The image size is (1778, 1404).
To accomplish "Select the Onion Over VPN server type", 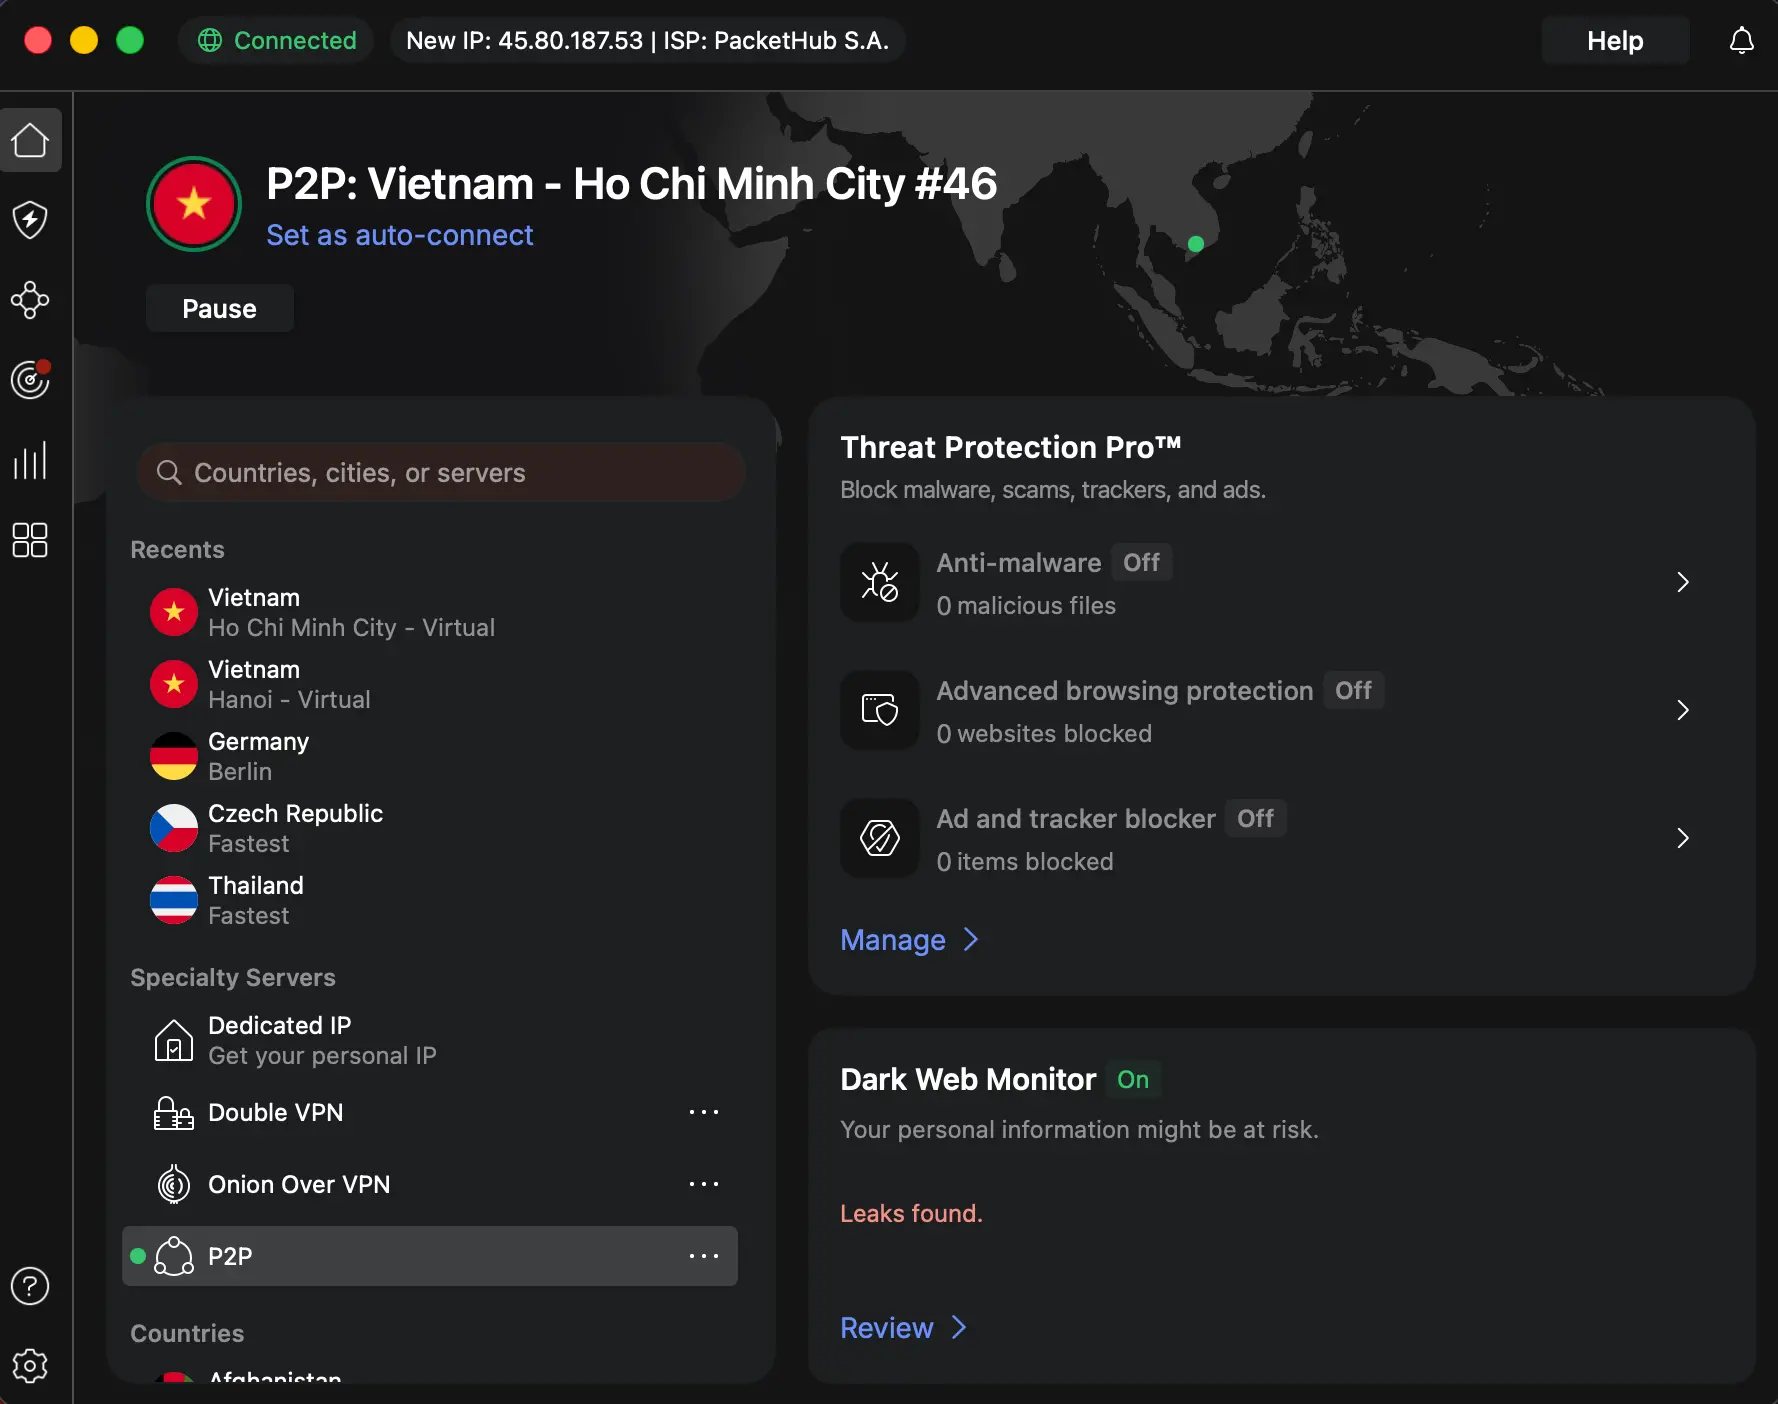I will click(299, 1184).
